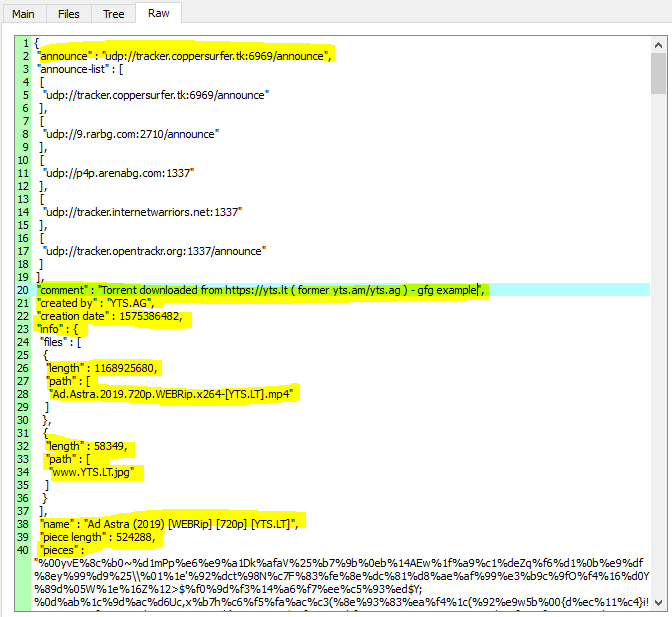Click the "created by" : "YTS.AG" line
The image size is (672, 617).
[96, 303]
